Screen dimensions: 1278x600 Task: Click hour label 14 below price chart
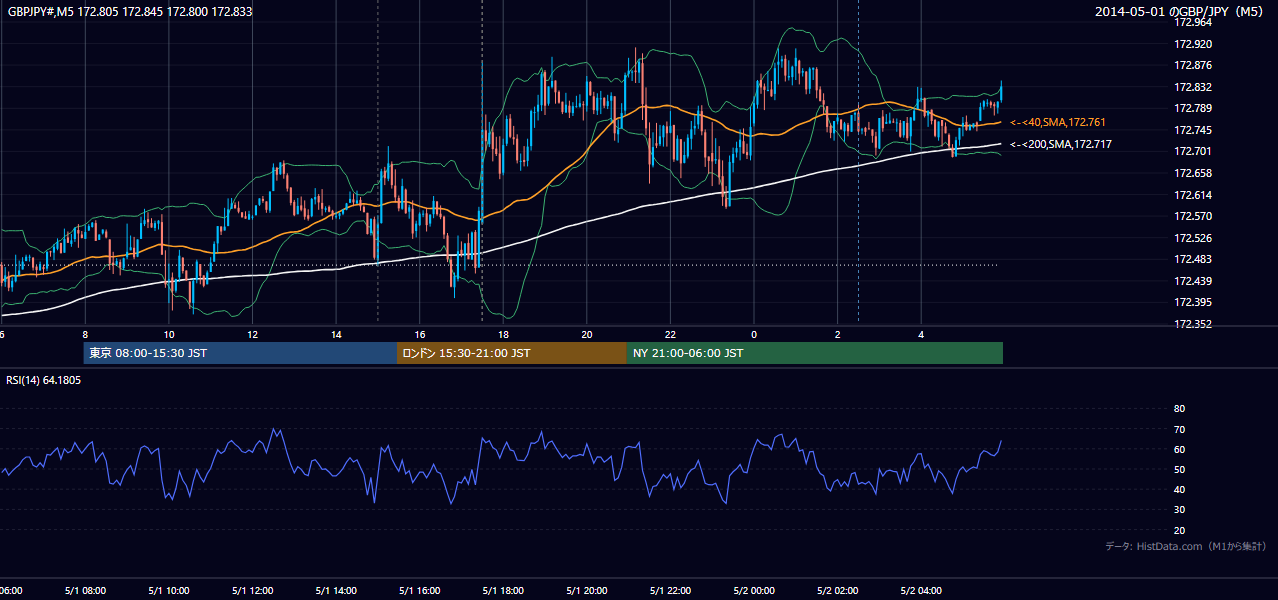tap(336, 334)
